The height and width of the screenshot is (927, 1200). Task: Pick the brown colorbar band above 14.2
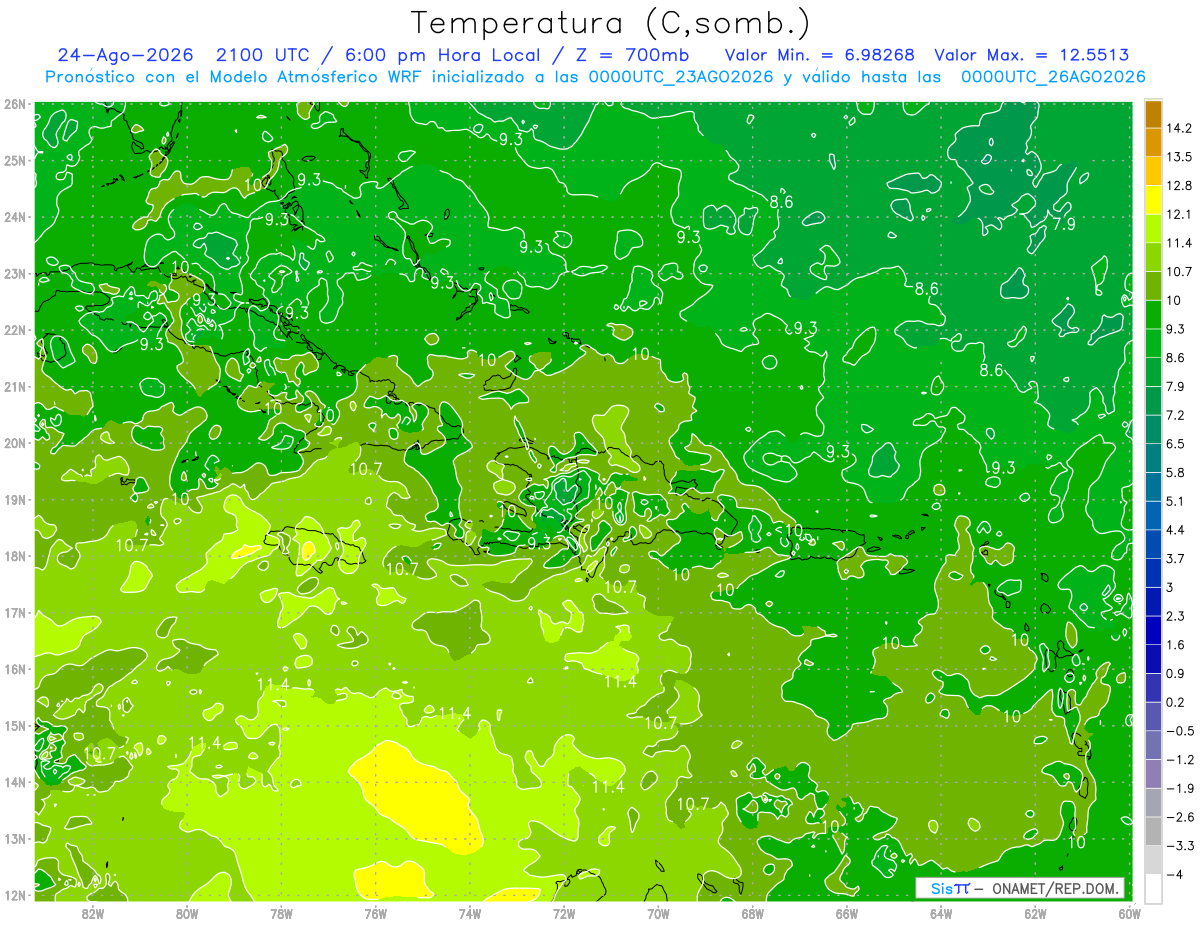pyautogui.click(x=1152, y=114)
